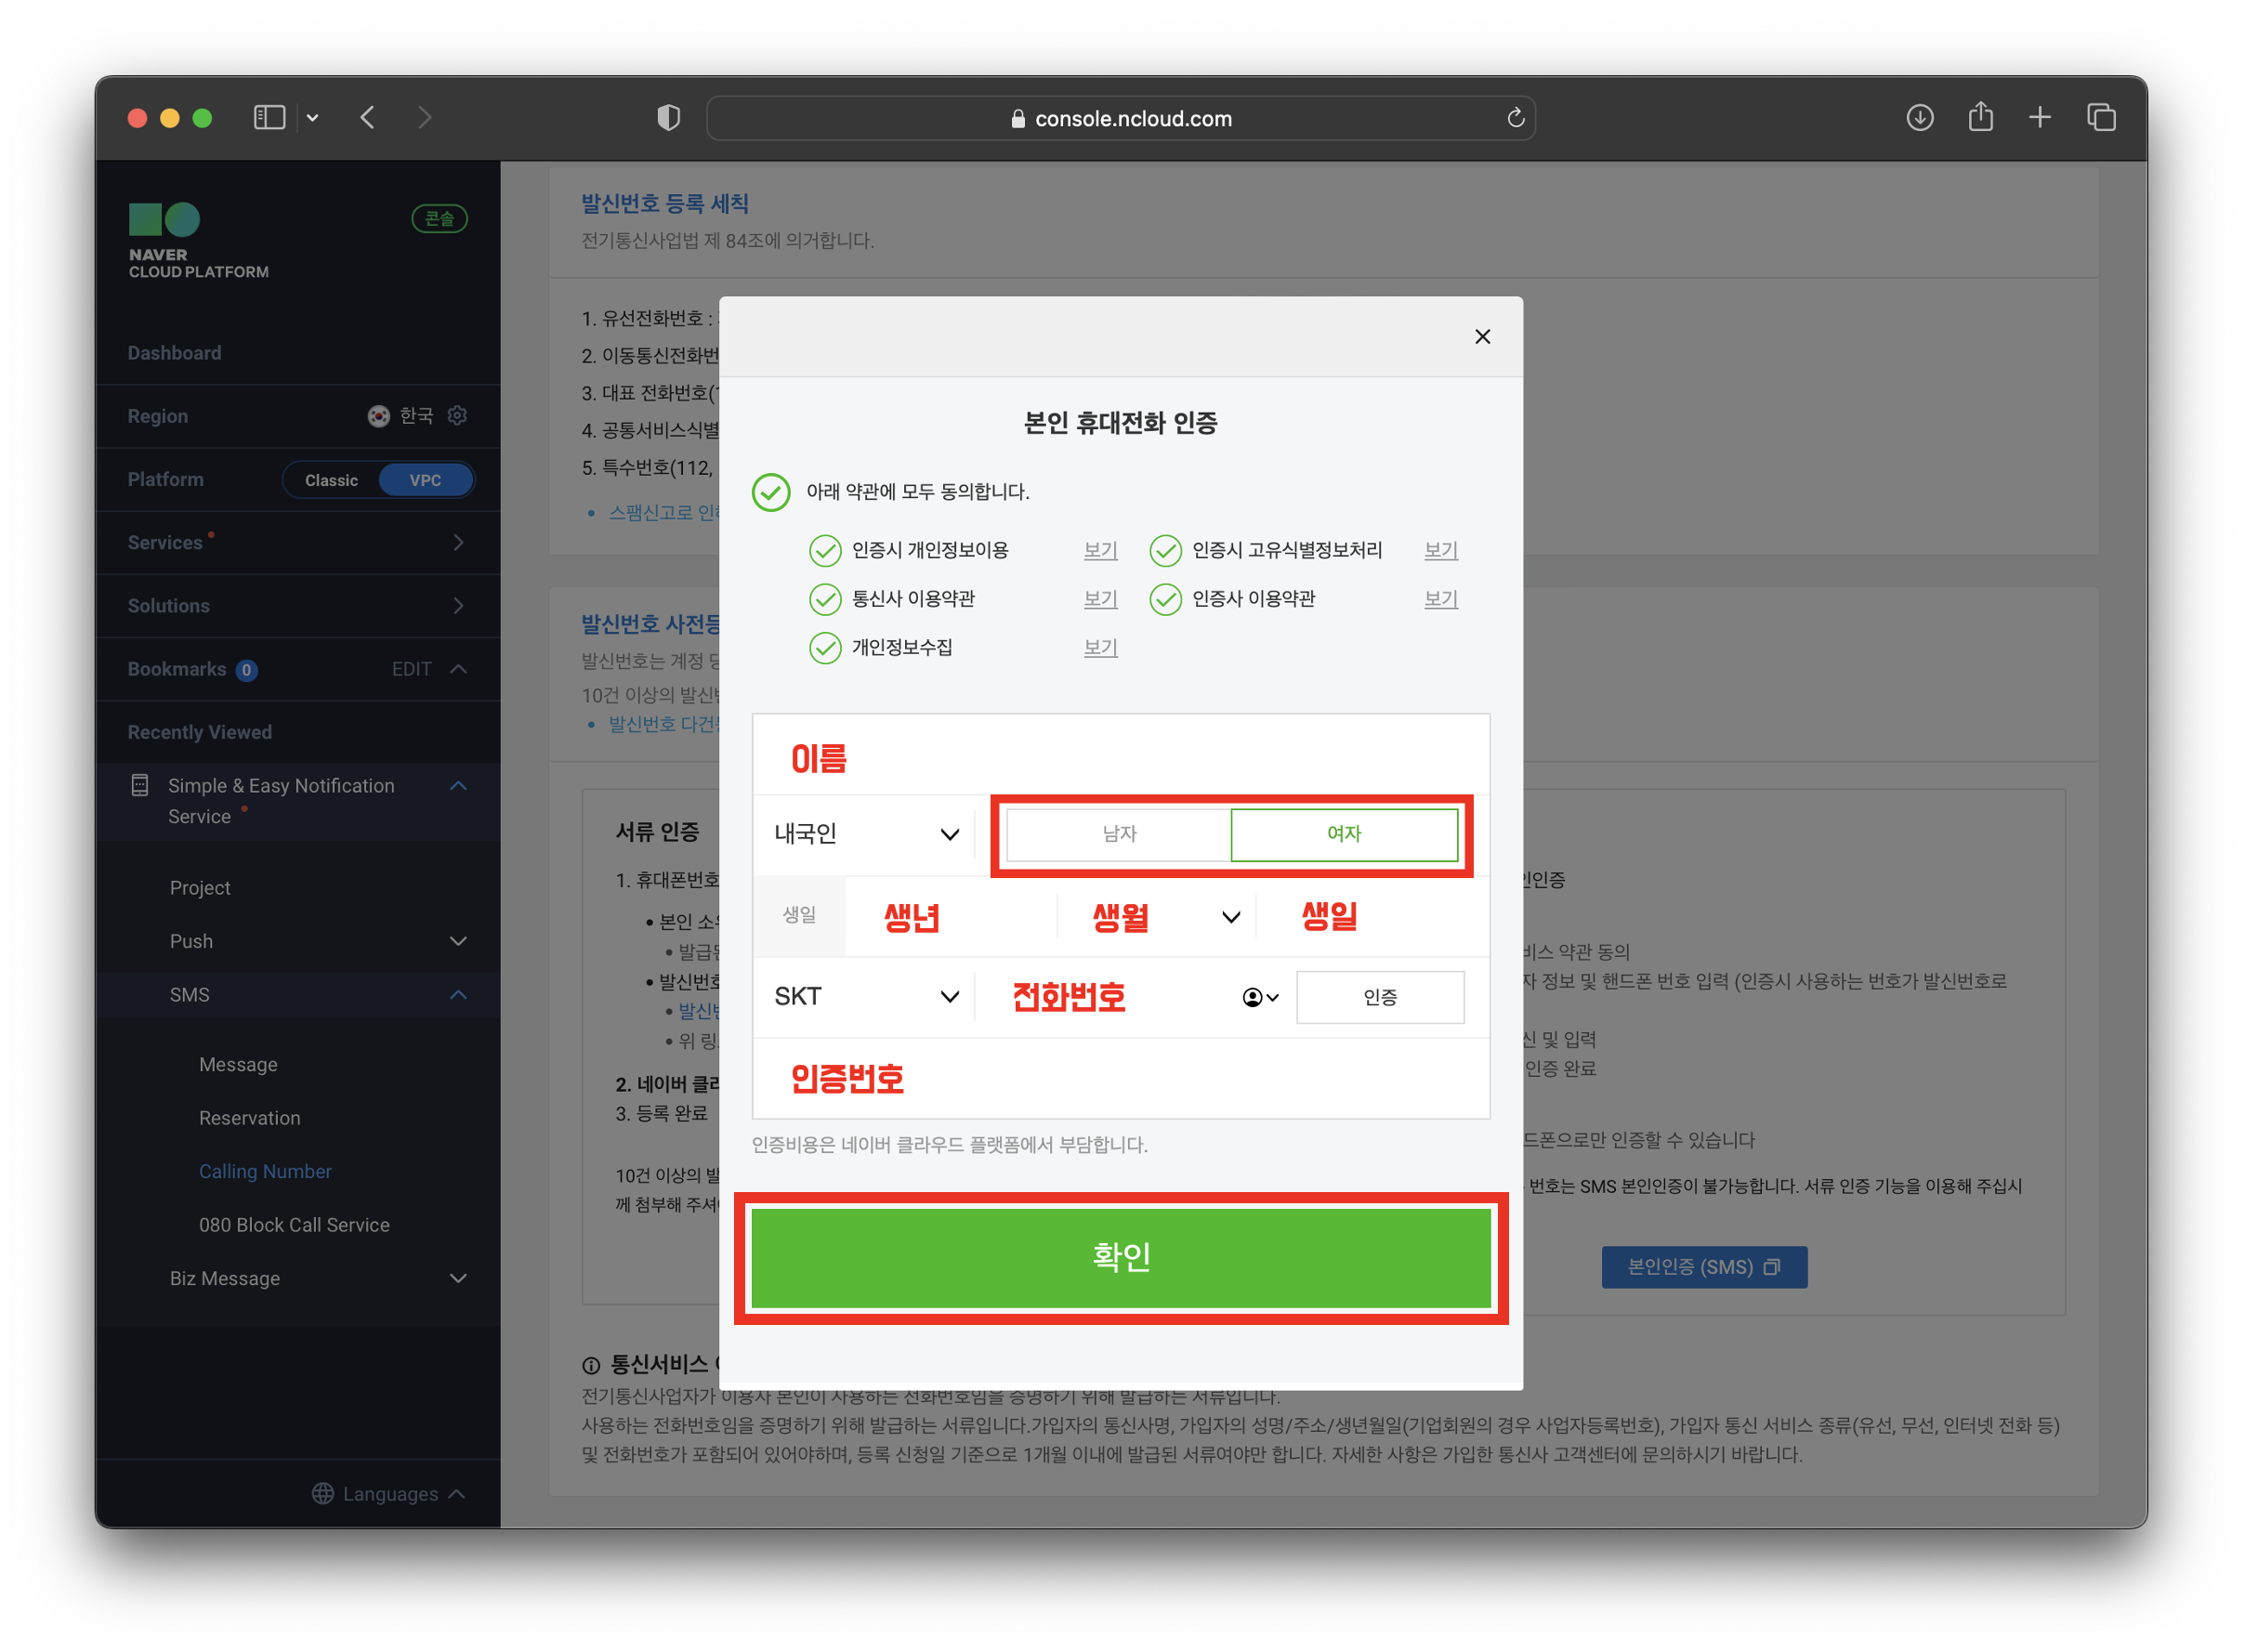Toggle the agree-to-all terms checkbox
This screenshot has width=2258, height=1652.
coord(771,492)
